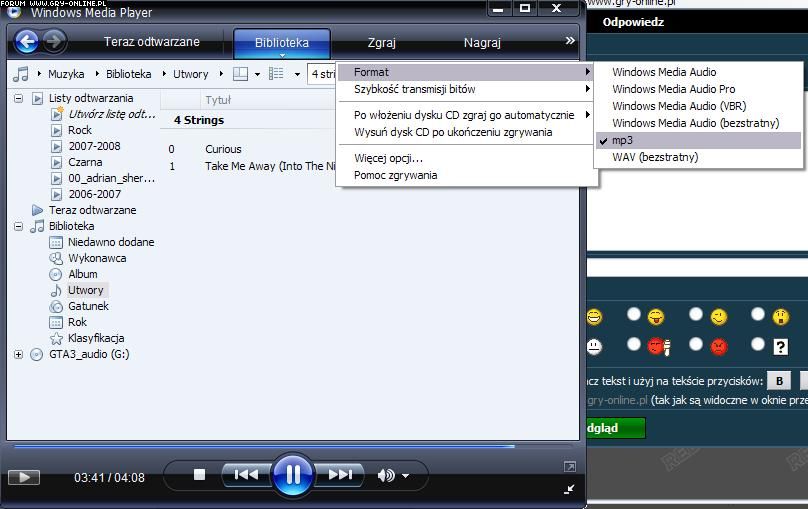Go back with the blue Back arrow
This screenshot has width=808, height=509.
27,41
